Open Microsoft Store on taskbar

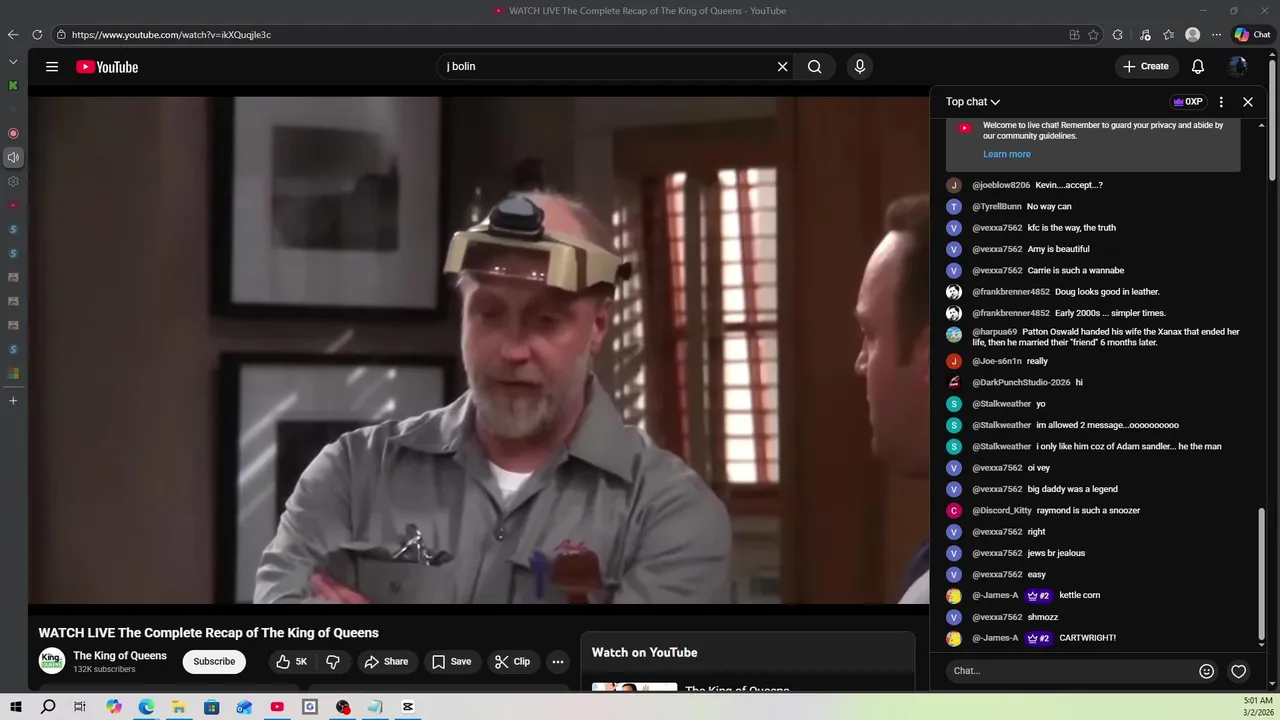point(211,707)
